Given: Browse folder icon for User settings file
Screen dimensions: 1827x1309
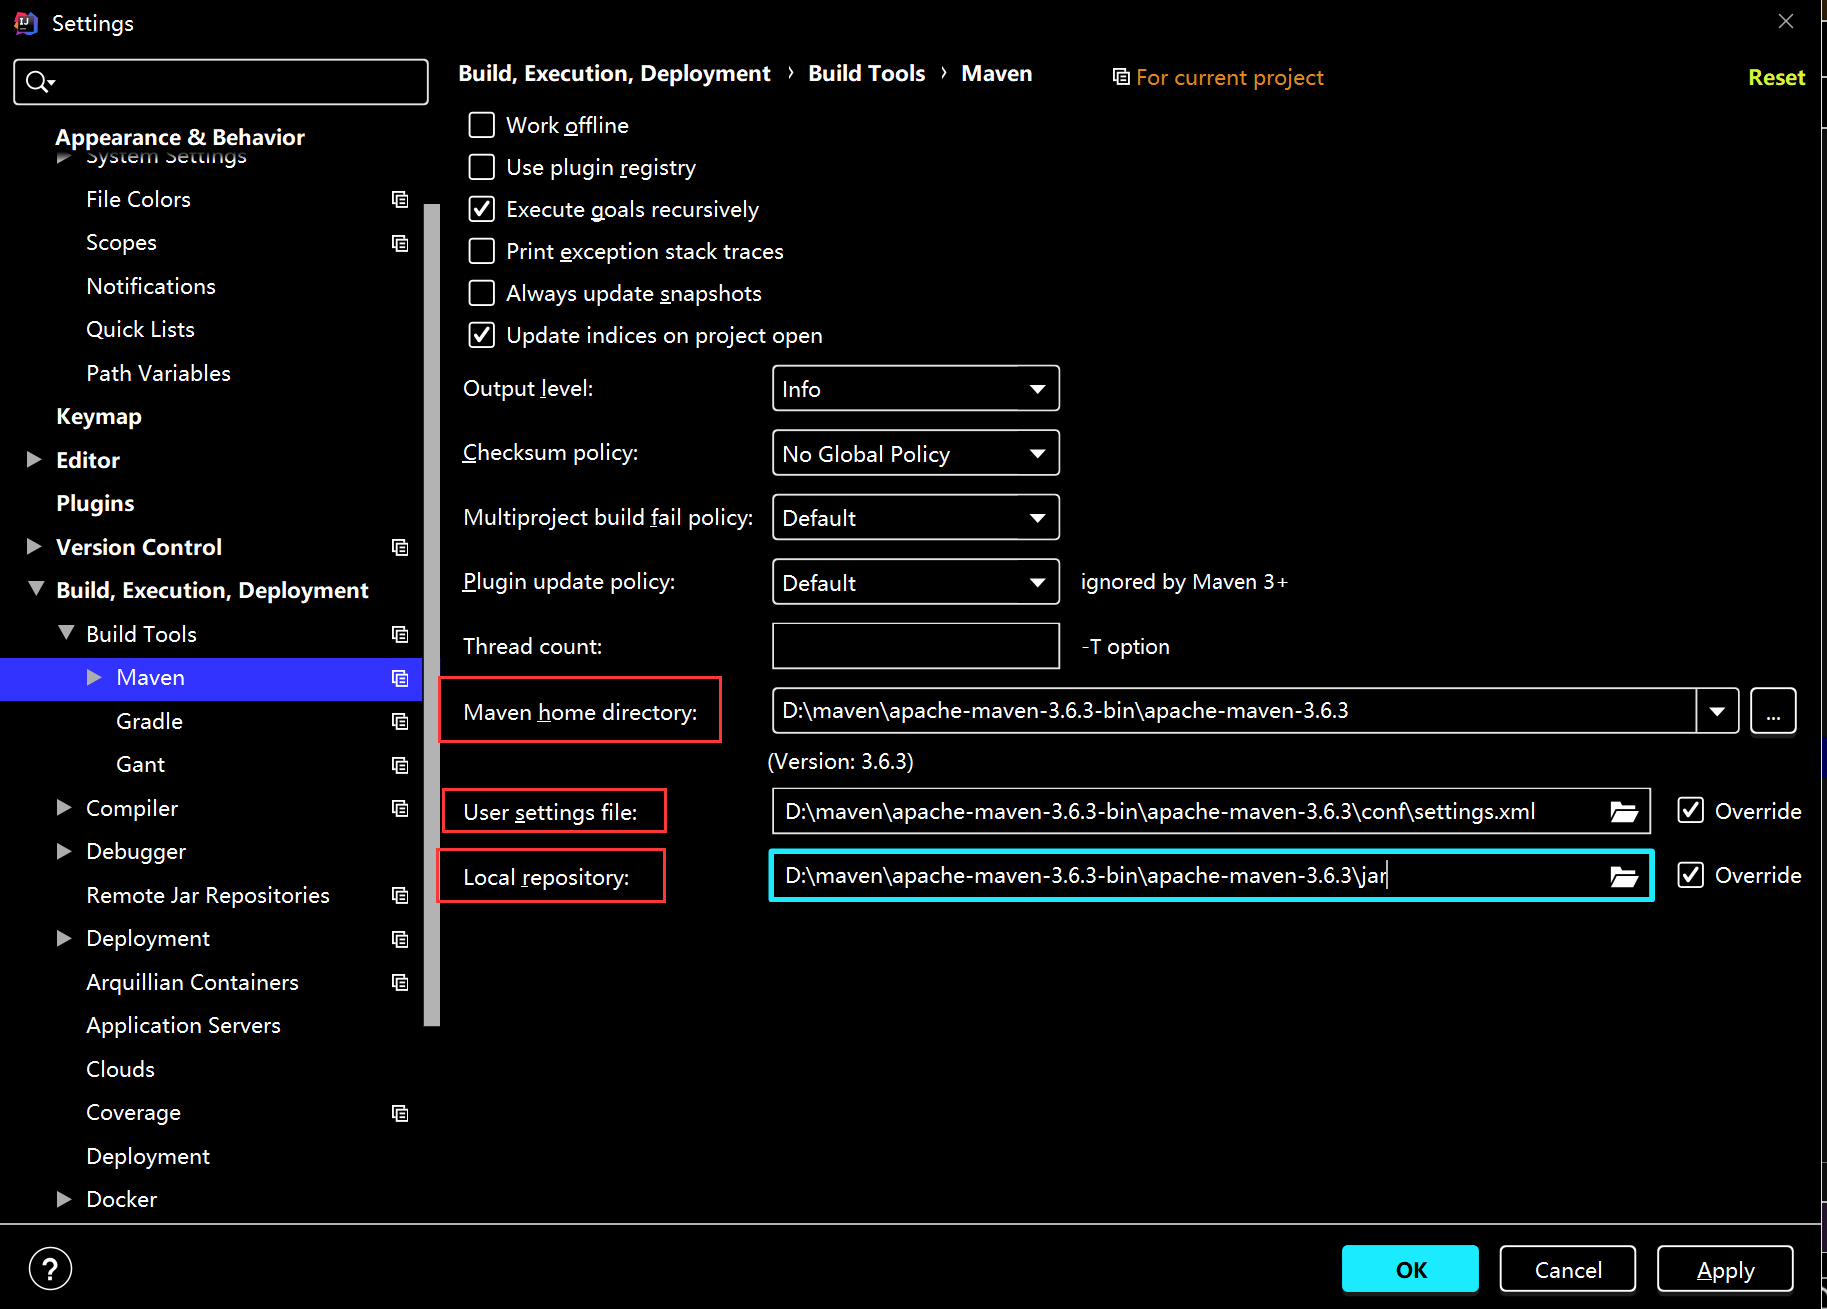Looking at the screenshot, I should pos(1624,812).
